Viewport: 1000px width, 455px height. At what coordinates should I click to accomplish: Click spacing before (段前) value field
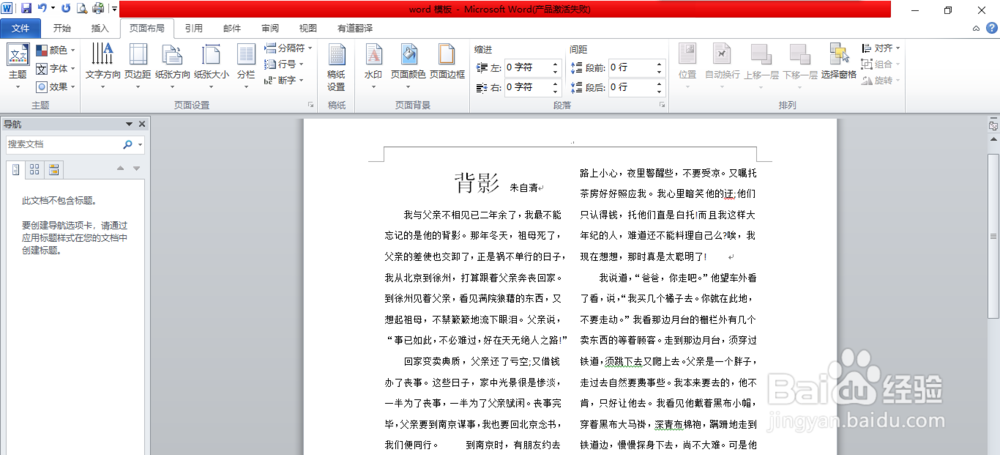[x=629, y=68]
